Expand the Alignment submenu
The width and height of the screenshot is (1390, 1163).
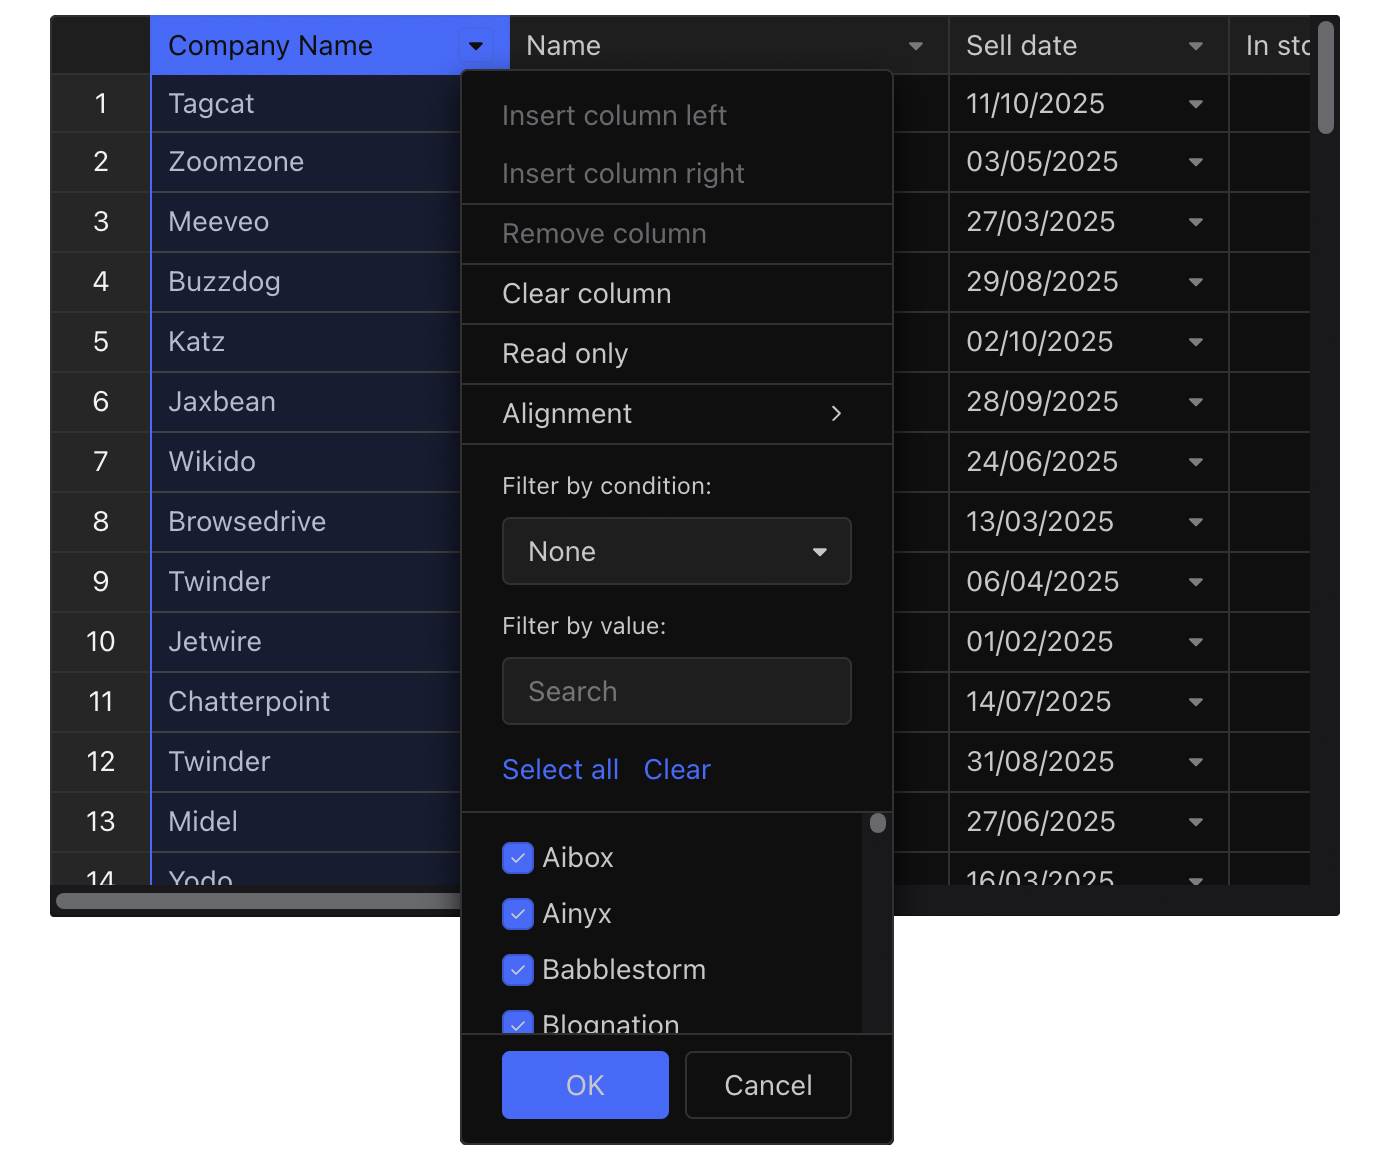676,414
